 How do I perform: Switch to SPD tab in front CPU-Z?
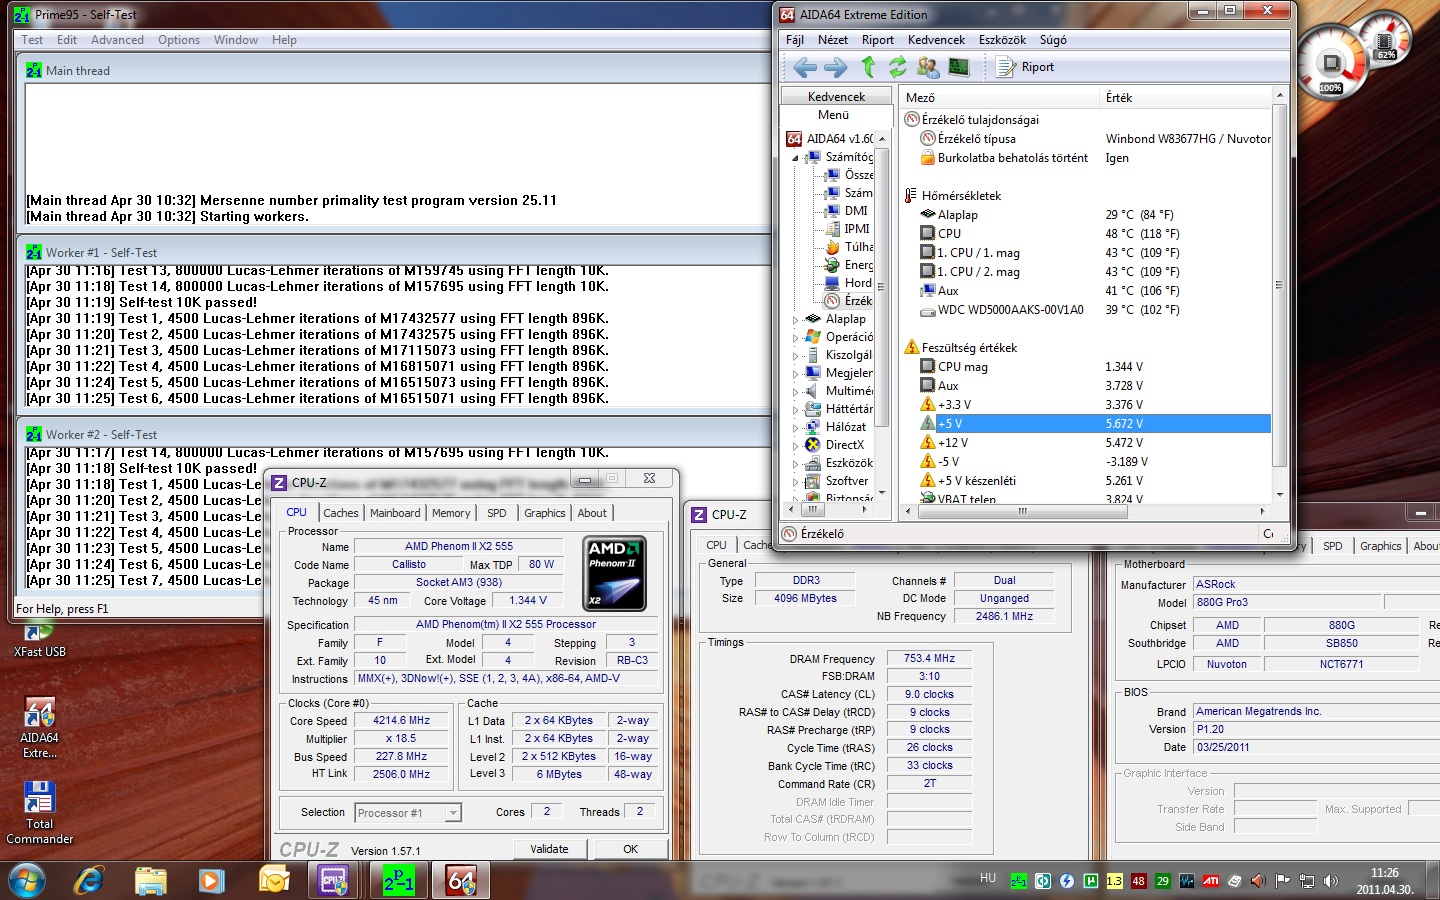pyautogui.click(x=497, y=513)
